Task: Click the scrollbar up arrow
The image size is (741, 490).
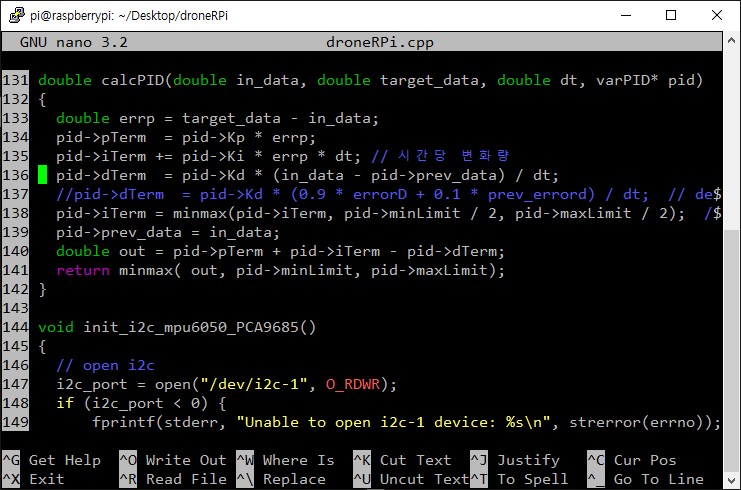Action: pos(731,40)
